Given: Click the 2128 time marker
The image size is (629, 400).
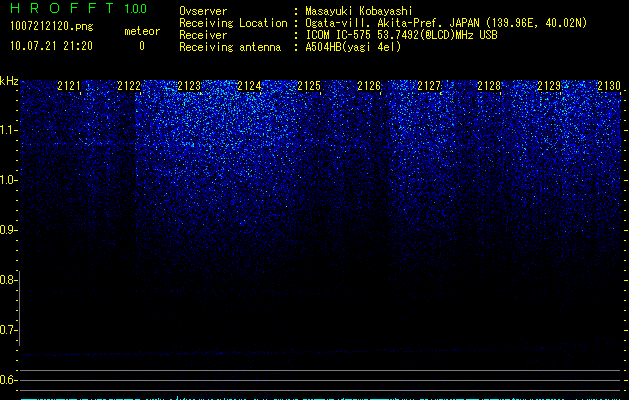Looking at the screenshot, I should tap(489, 86).
